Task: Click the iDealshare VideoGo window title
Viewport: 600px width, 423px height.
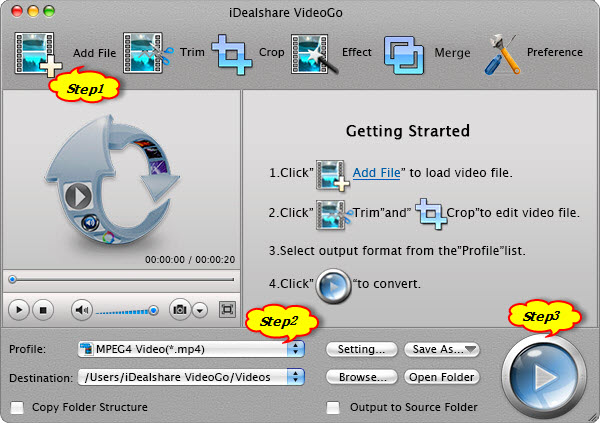Action: coord(285,13)
